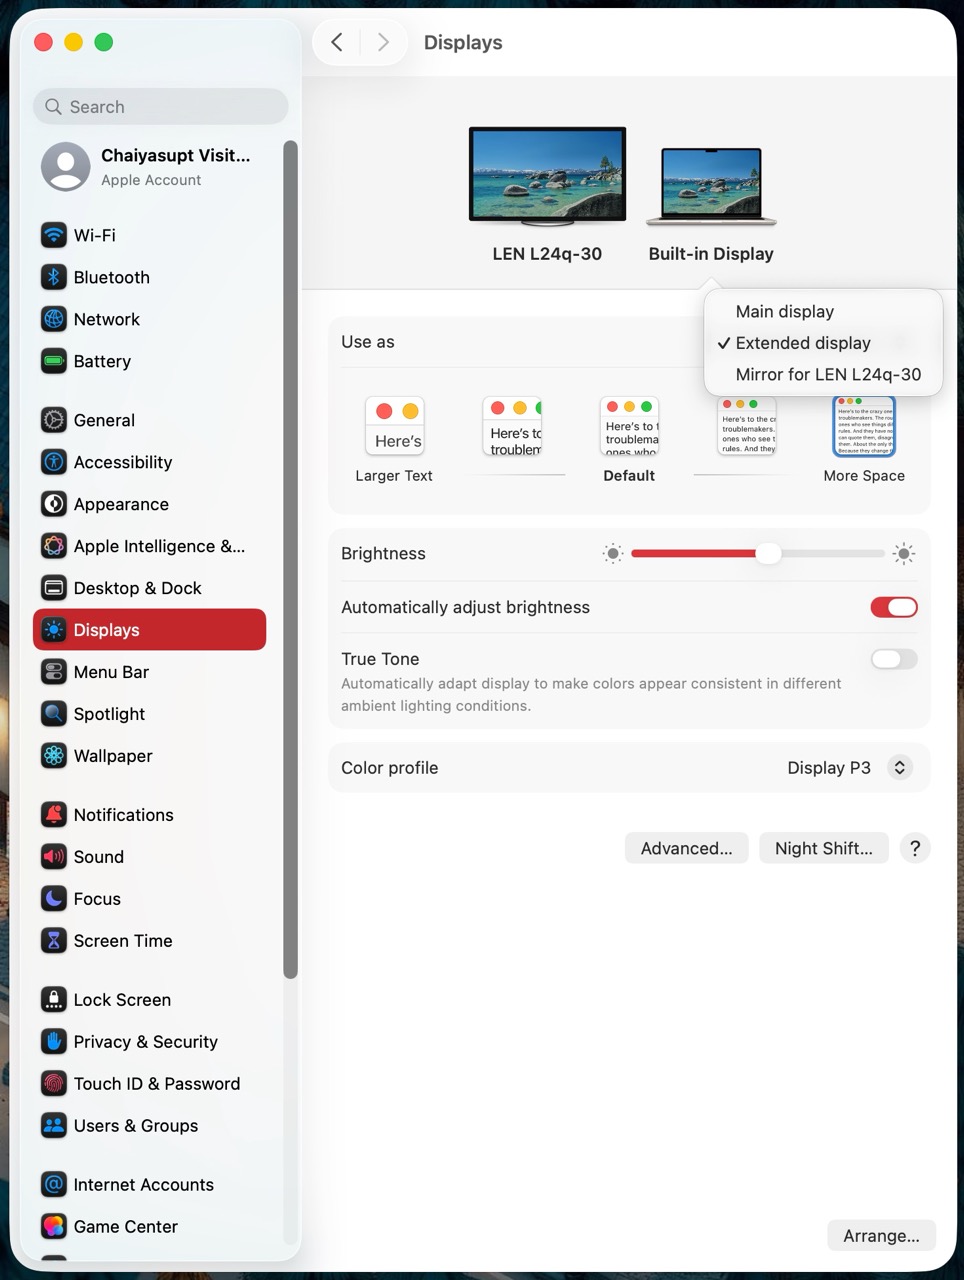Click the sidebar vertical scrollbar

[291, 560]
